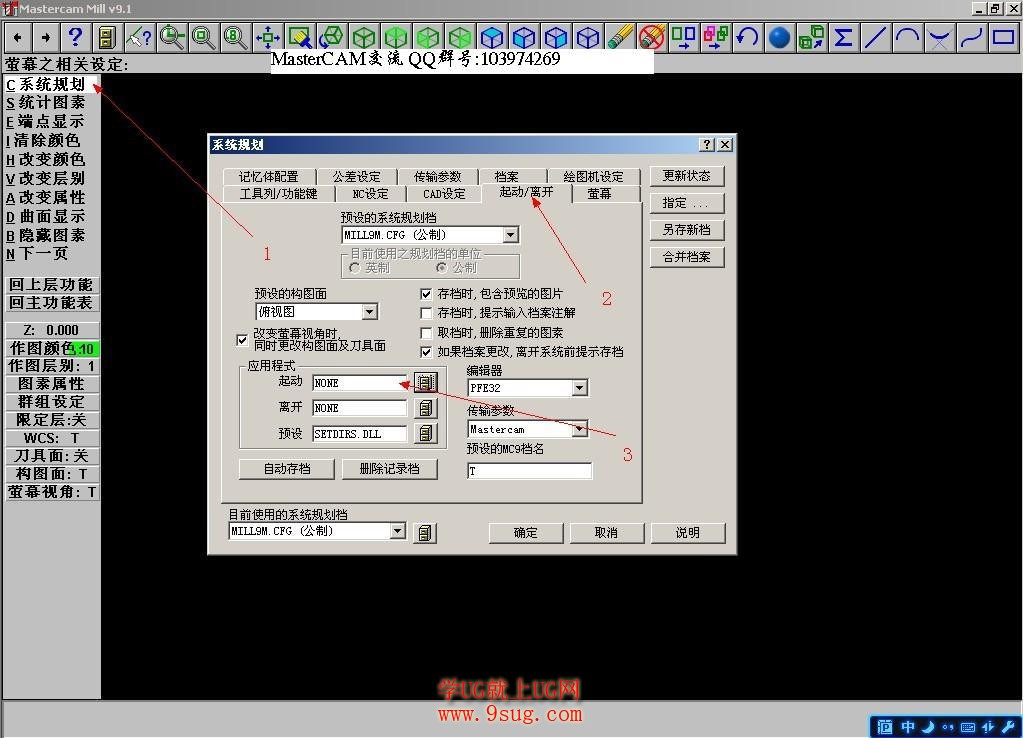Click the curved Undo arrow icon
Viewport: 1023px width, 738px height.
pos(748,37)
